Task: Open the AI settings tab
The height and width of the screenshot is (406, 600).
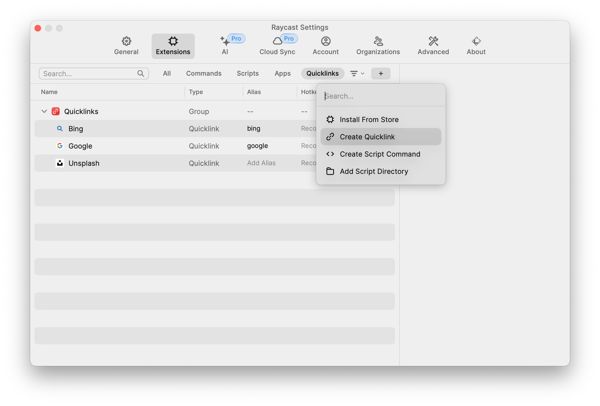Action: (225, 46)
